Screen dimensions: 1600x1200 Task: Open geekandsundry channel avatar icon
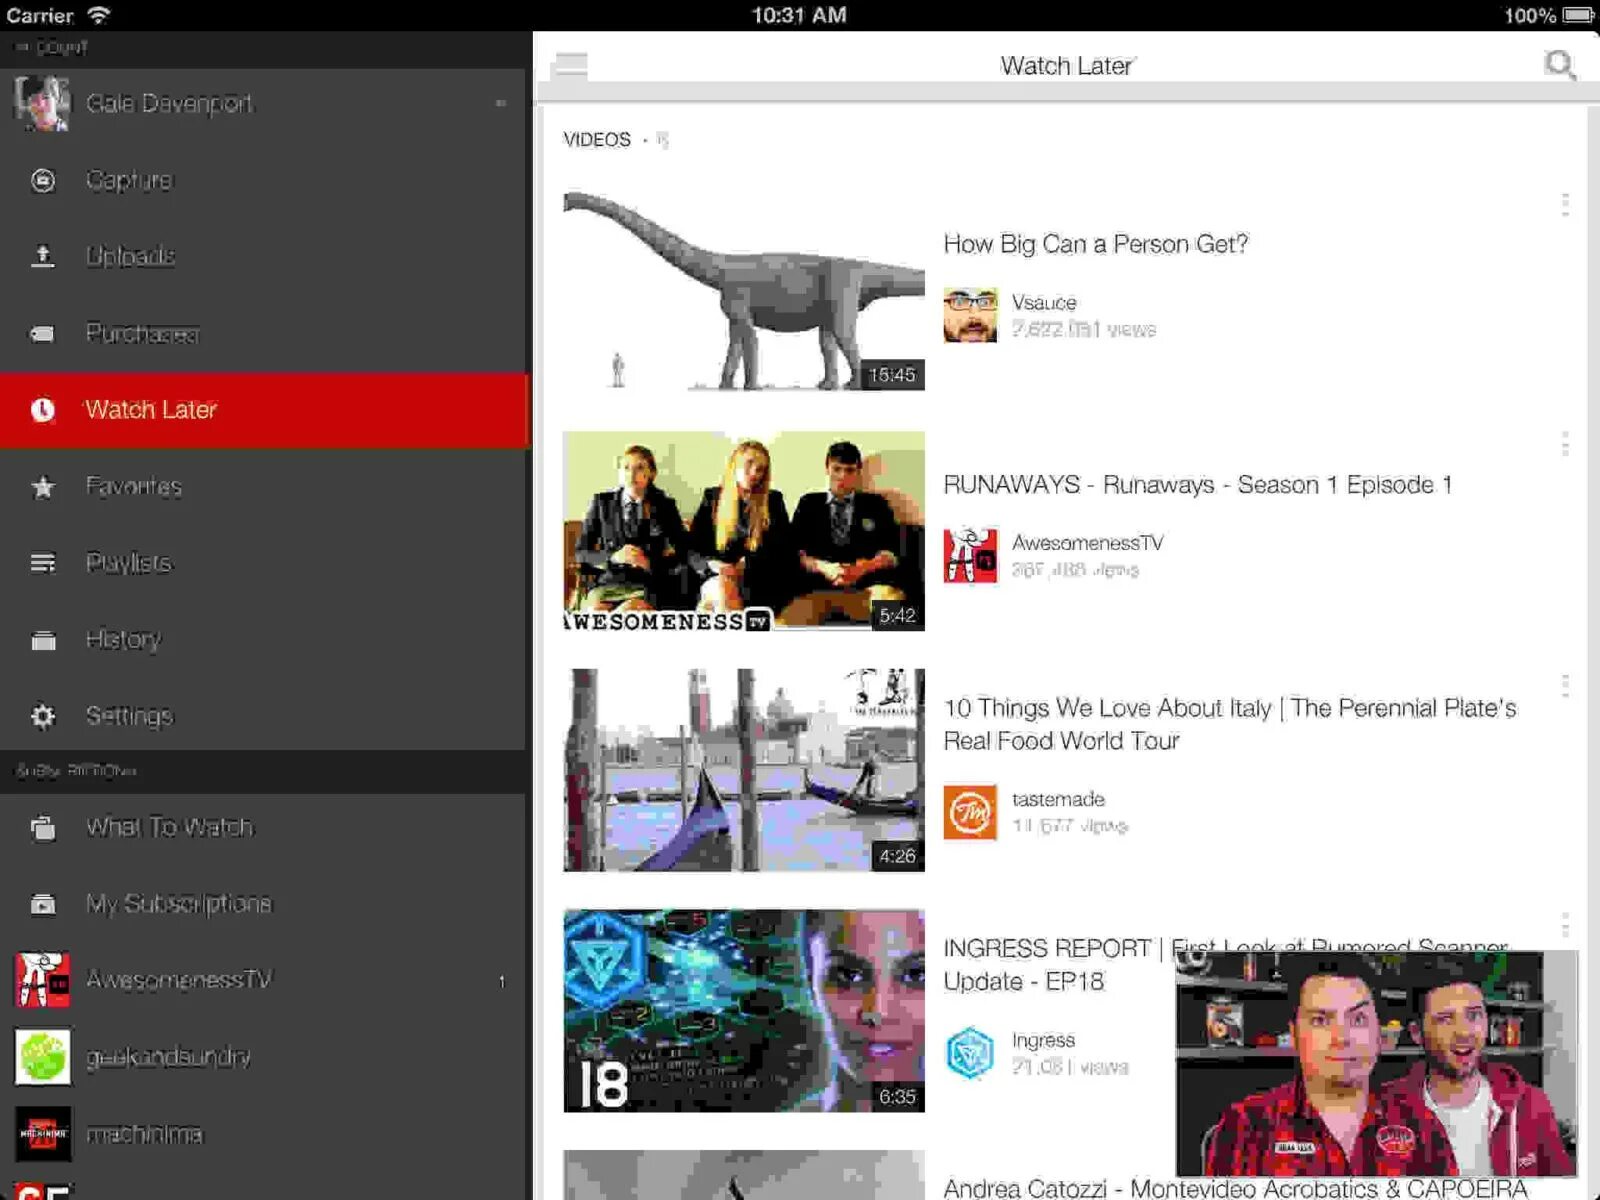point(43,1057)
